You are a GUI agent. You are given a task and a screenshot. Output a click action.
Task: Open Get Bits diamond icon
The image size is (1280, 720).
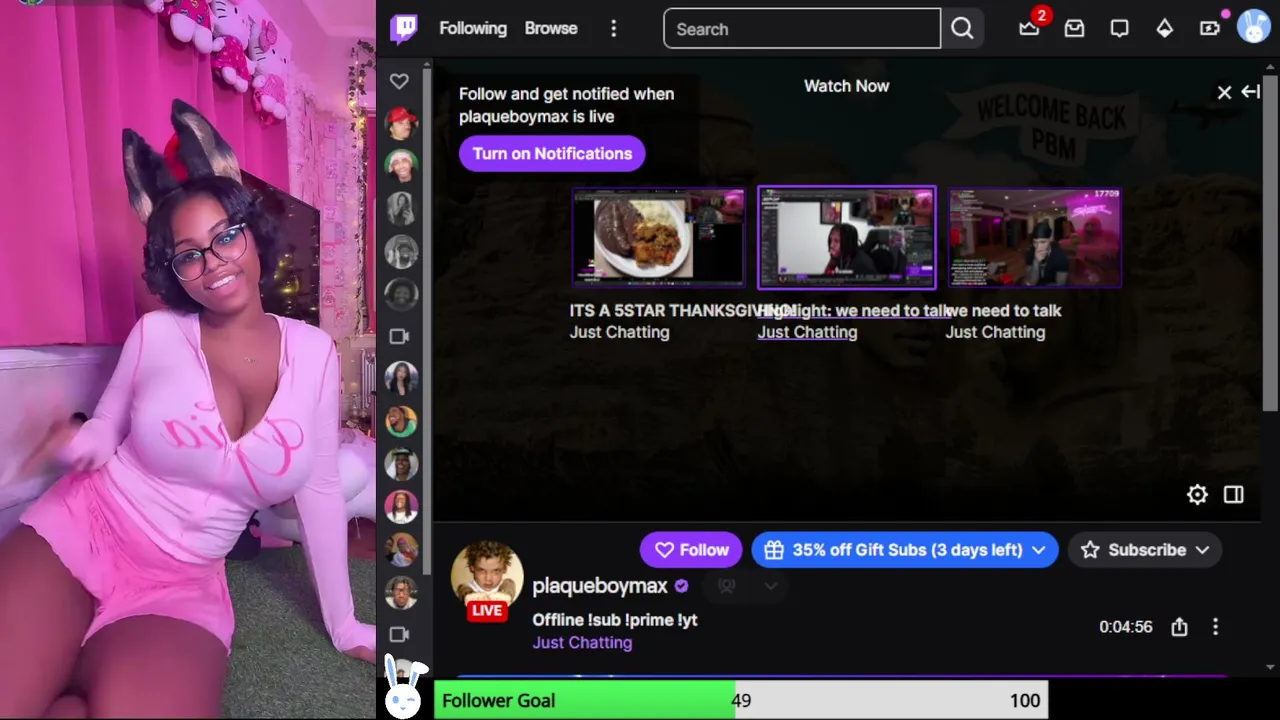point(1165,29)
